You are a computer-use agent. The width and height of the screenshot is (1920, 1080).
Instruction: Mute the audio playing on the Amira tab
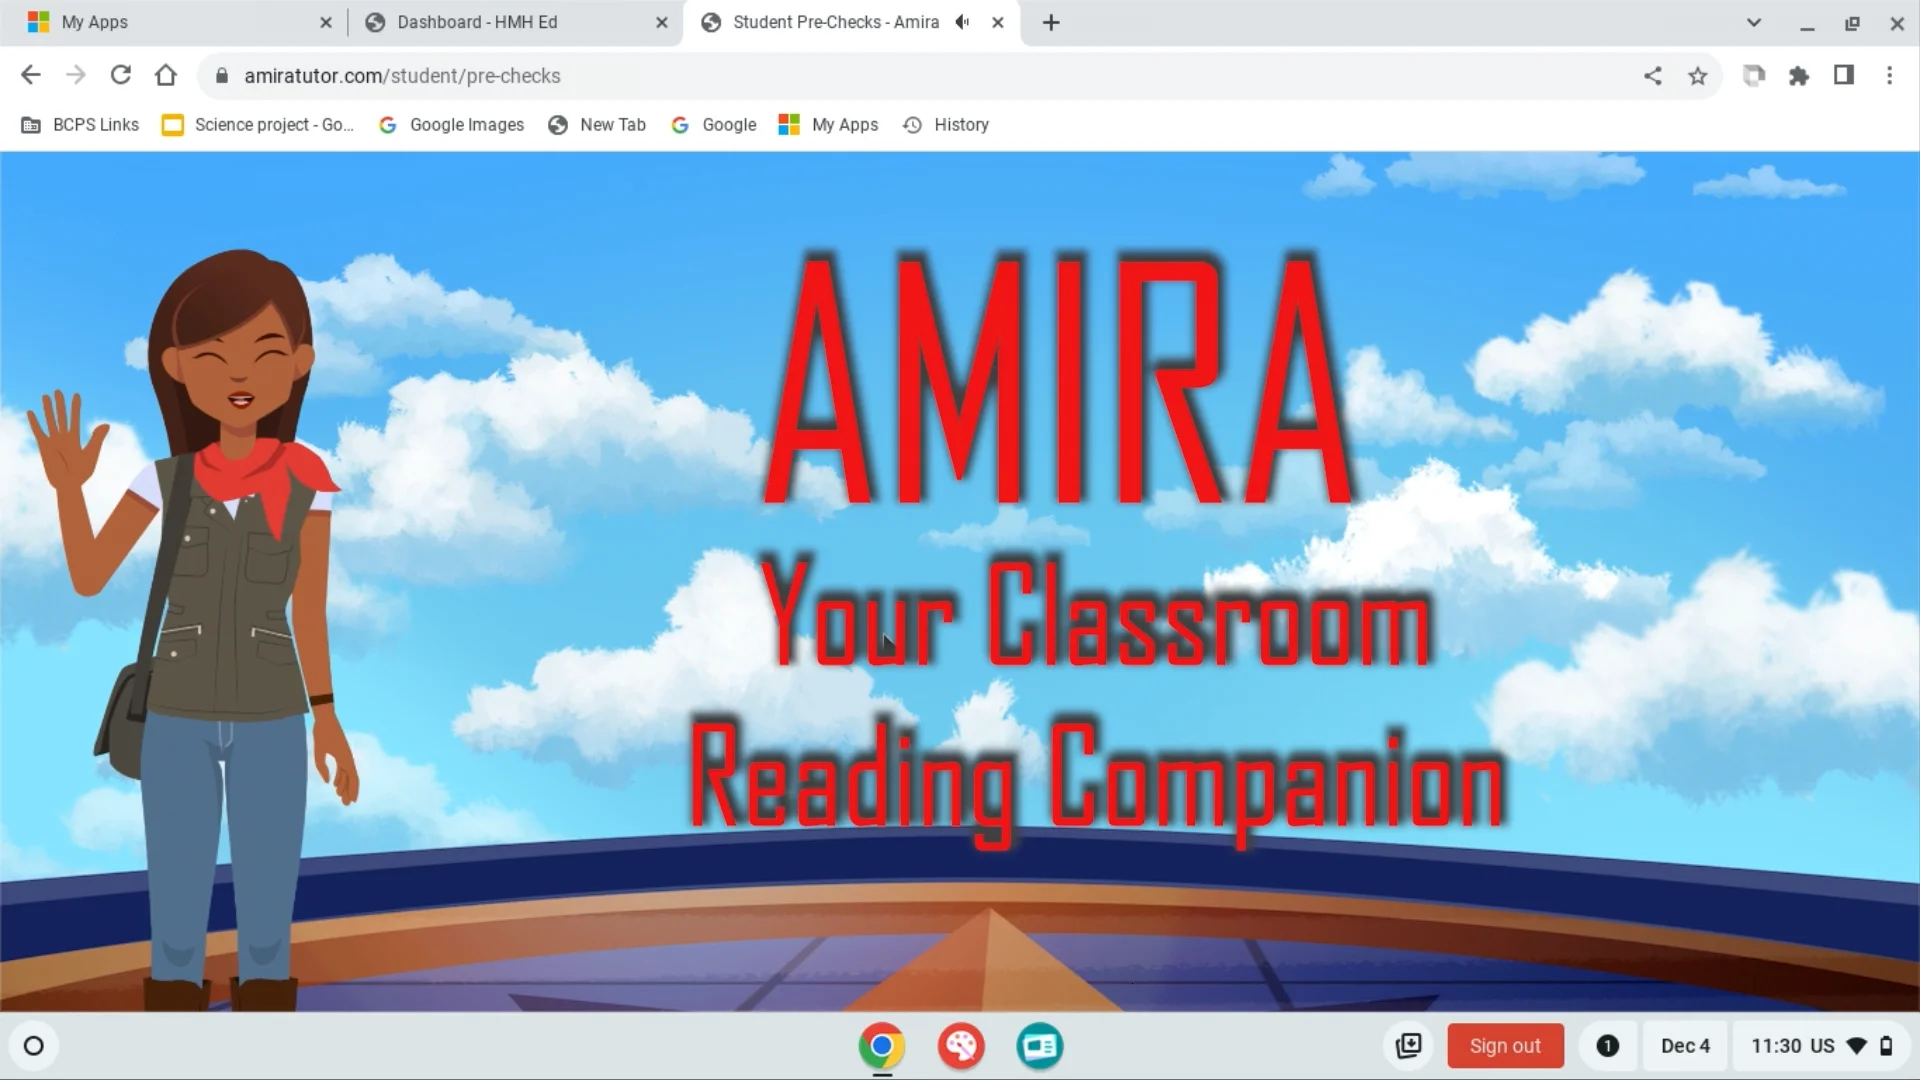(961, 22)
